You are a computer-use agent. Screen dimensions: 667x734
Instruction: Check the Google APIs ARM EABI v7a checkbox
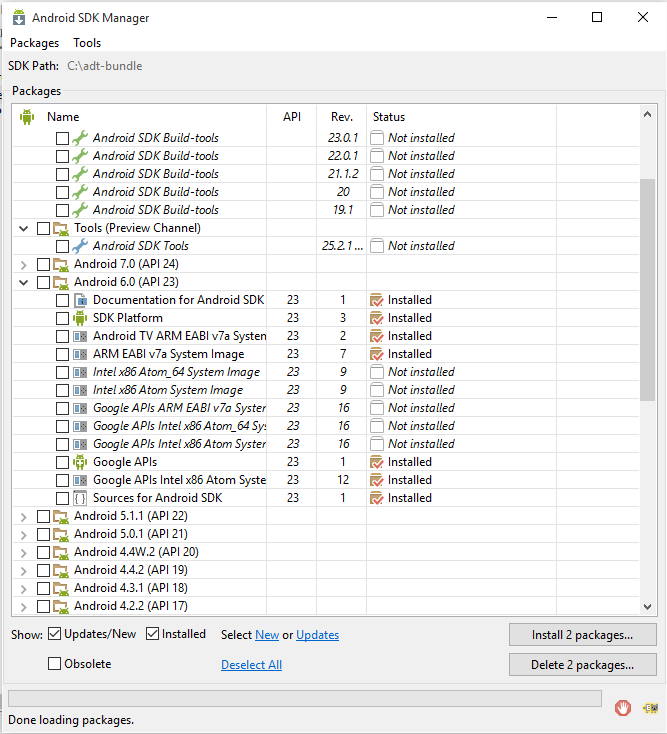tap(62, 409)
